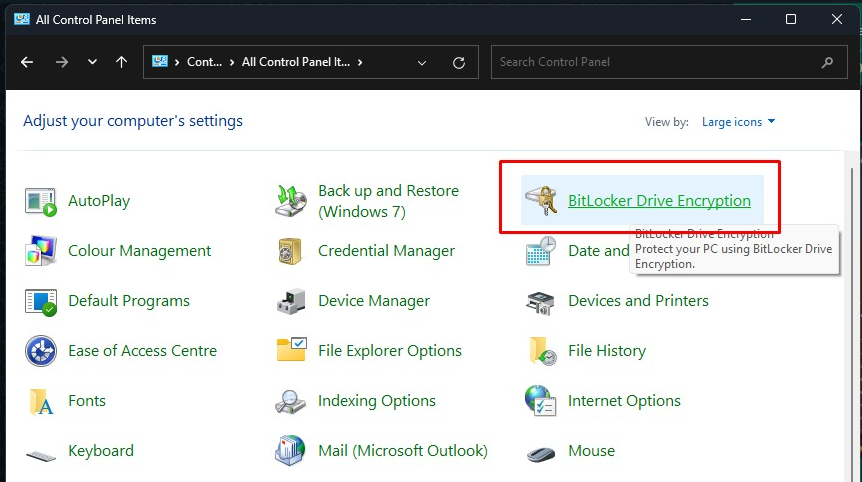862x482 pixels.
Task: Open File Explorer Options link
Action: 390,351
